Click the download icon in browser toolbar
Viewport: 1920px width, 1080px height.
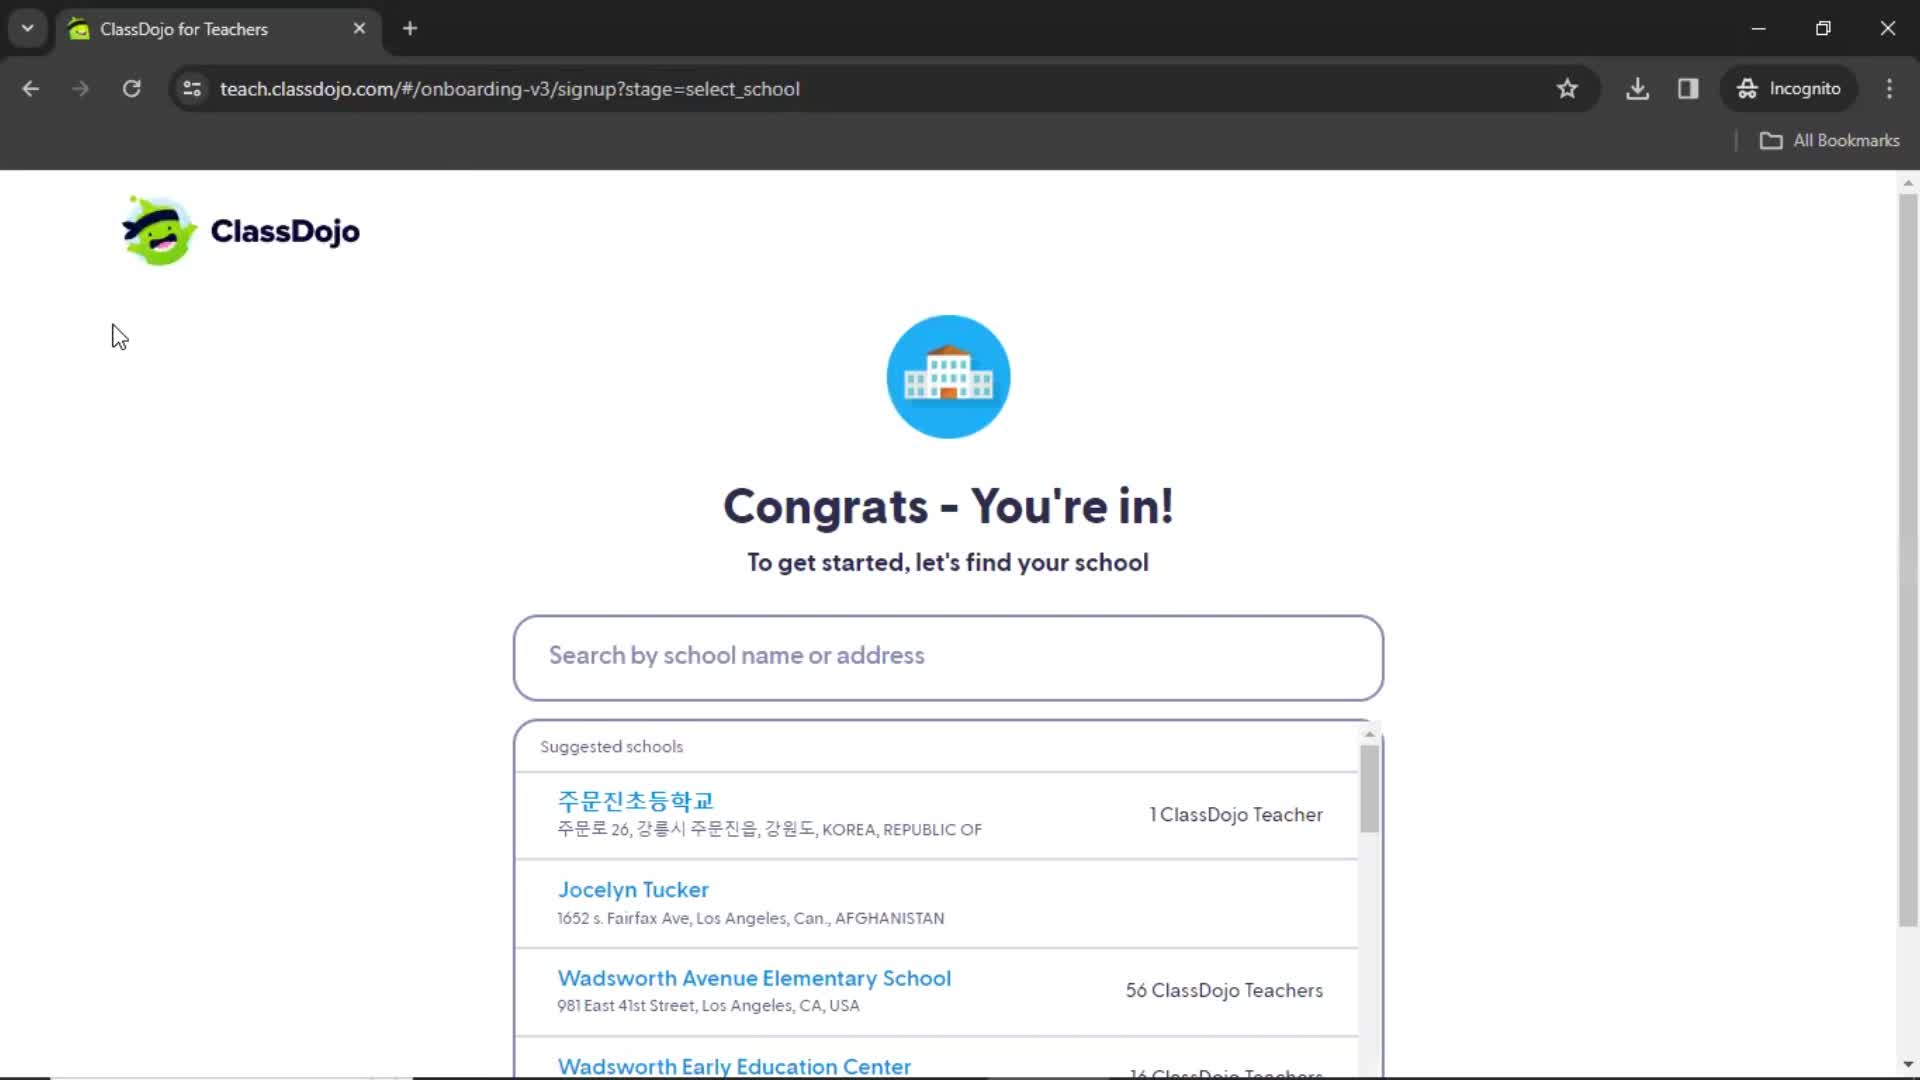1638,88
